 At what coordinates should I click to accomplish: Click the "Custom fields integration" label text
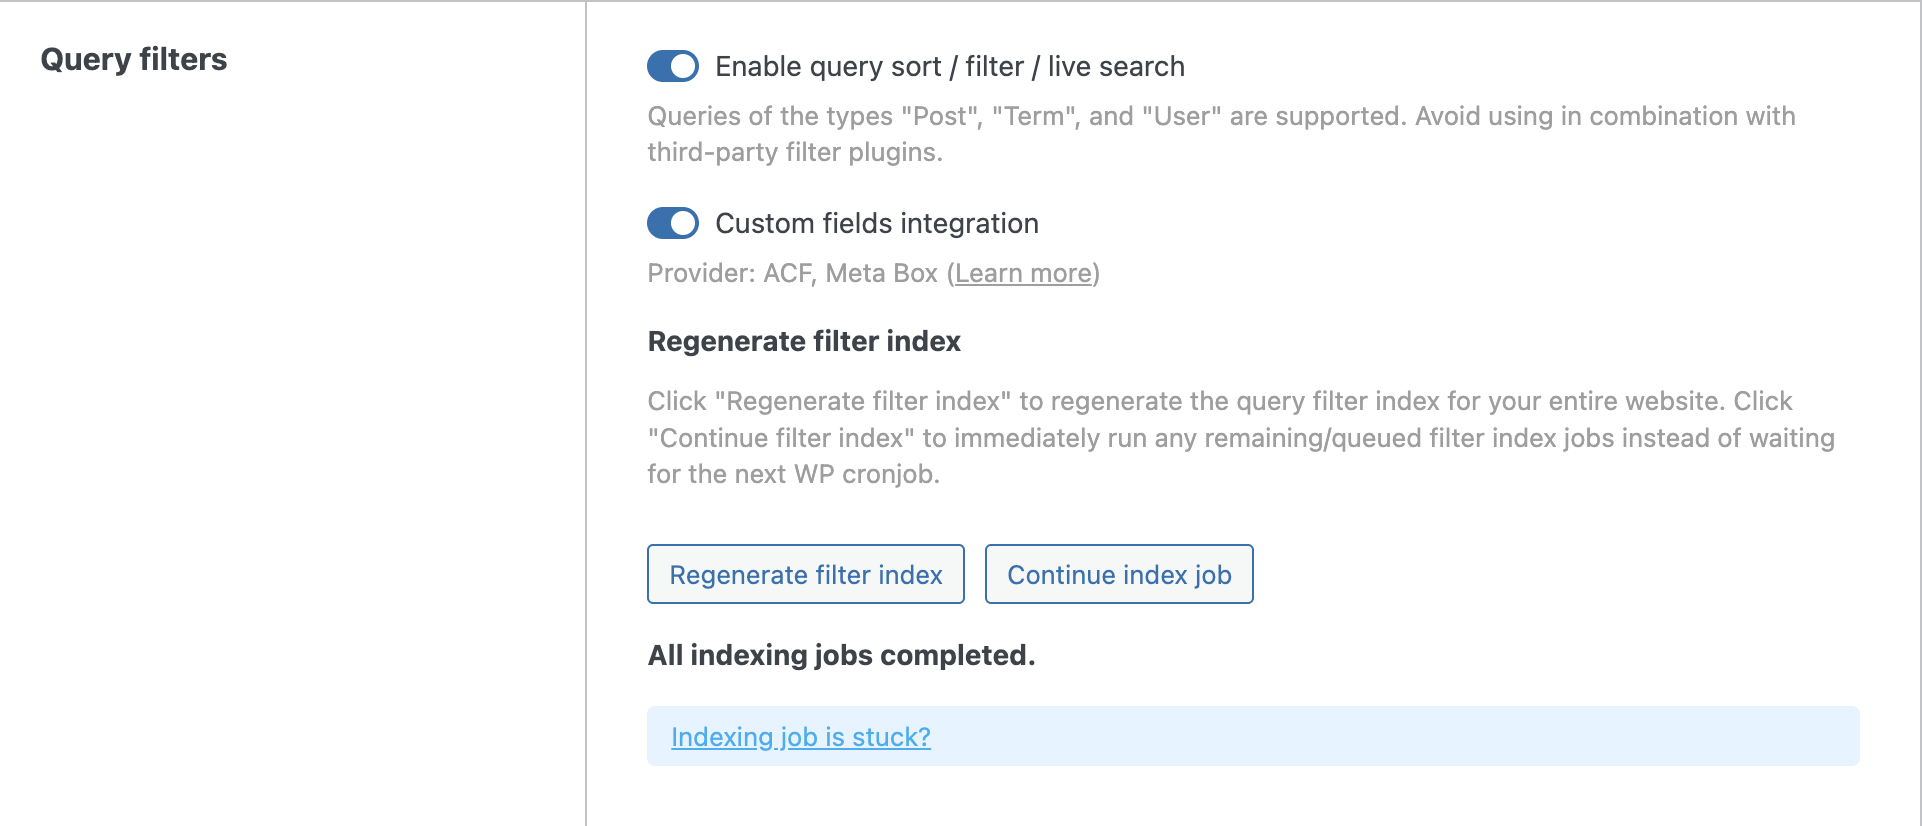coord(876,223)
